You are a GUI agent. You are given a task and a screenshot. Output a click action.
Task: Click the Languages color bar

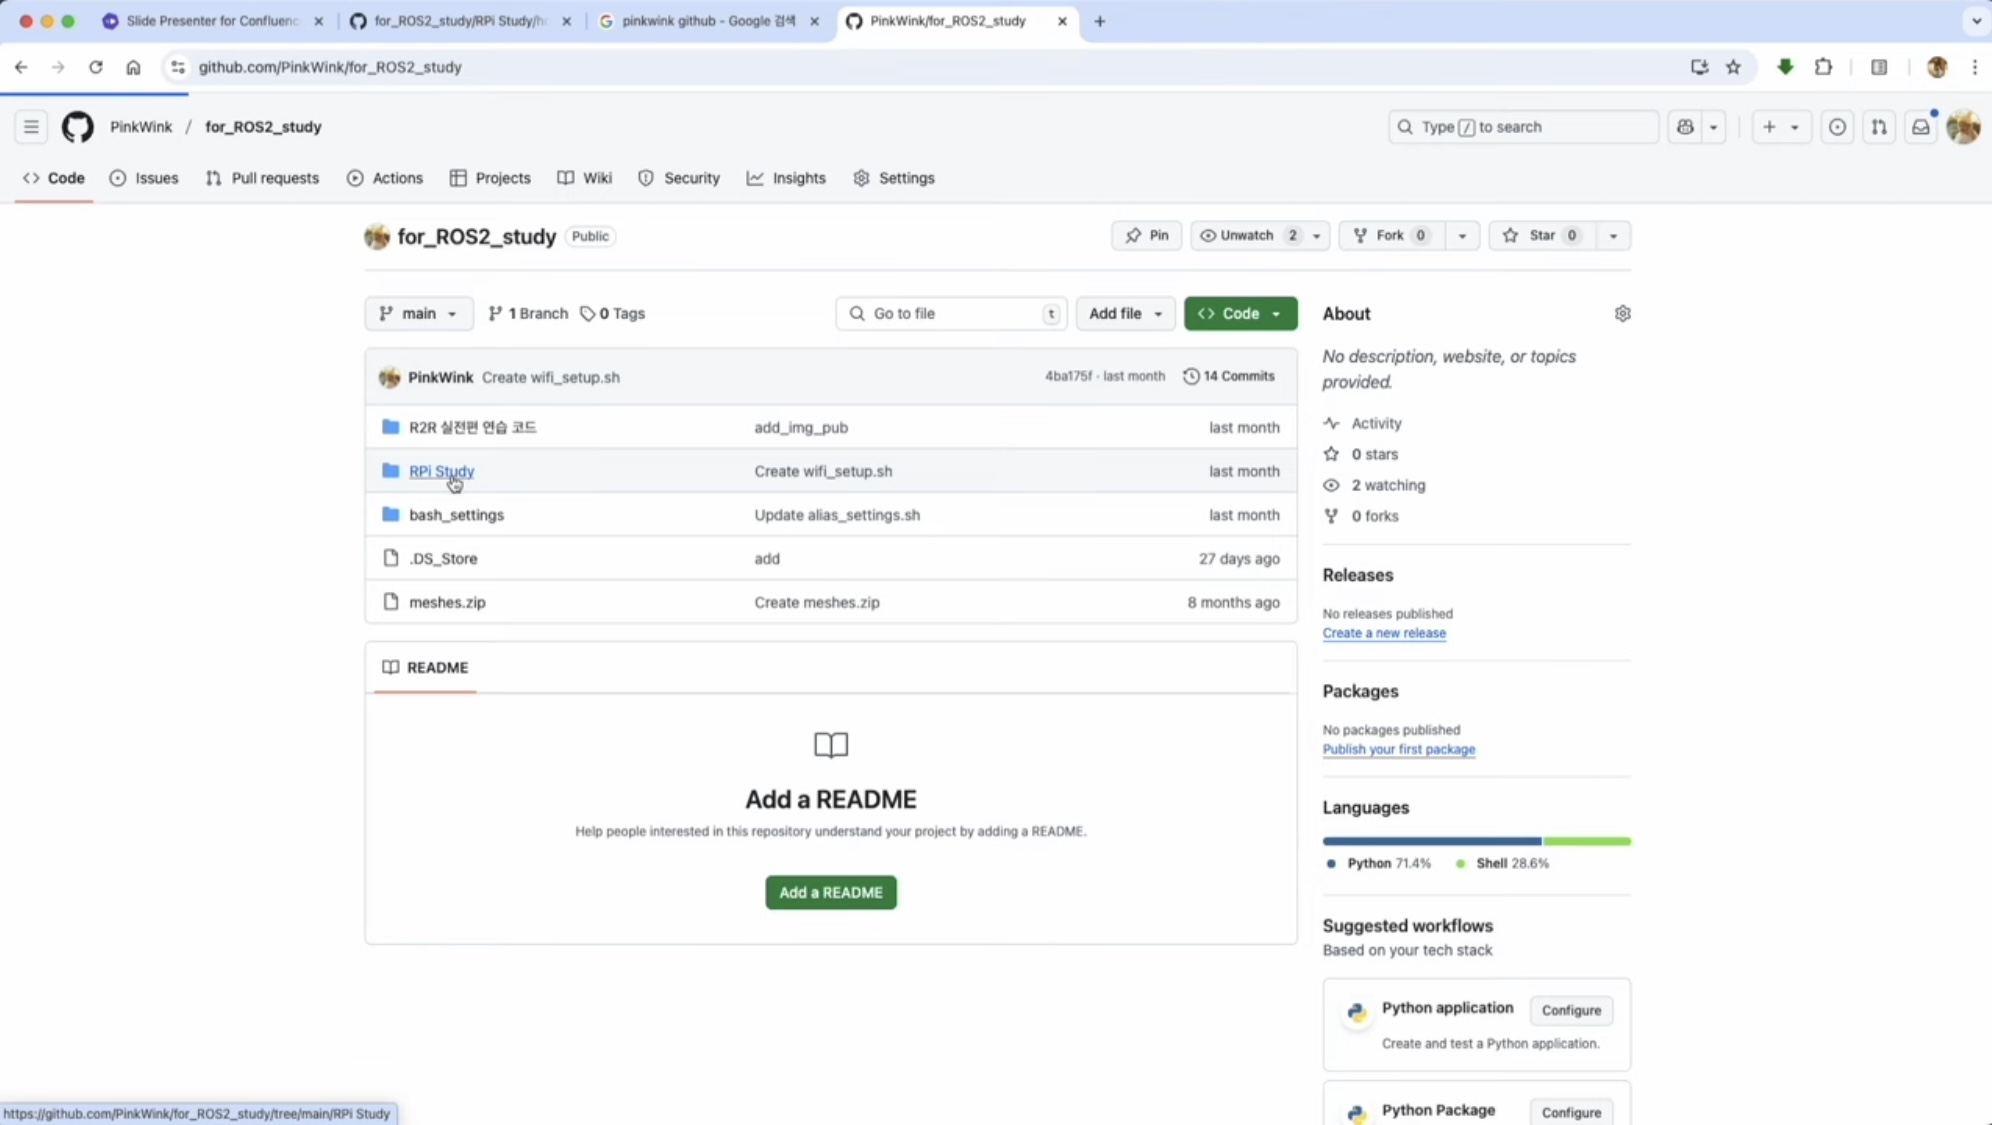coord(1476,841)
